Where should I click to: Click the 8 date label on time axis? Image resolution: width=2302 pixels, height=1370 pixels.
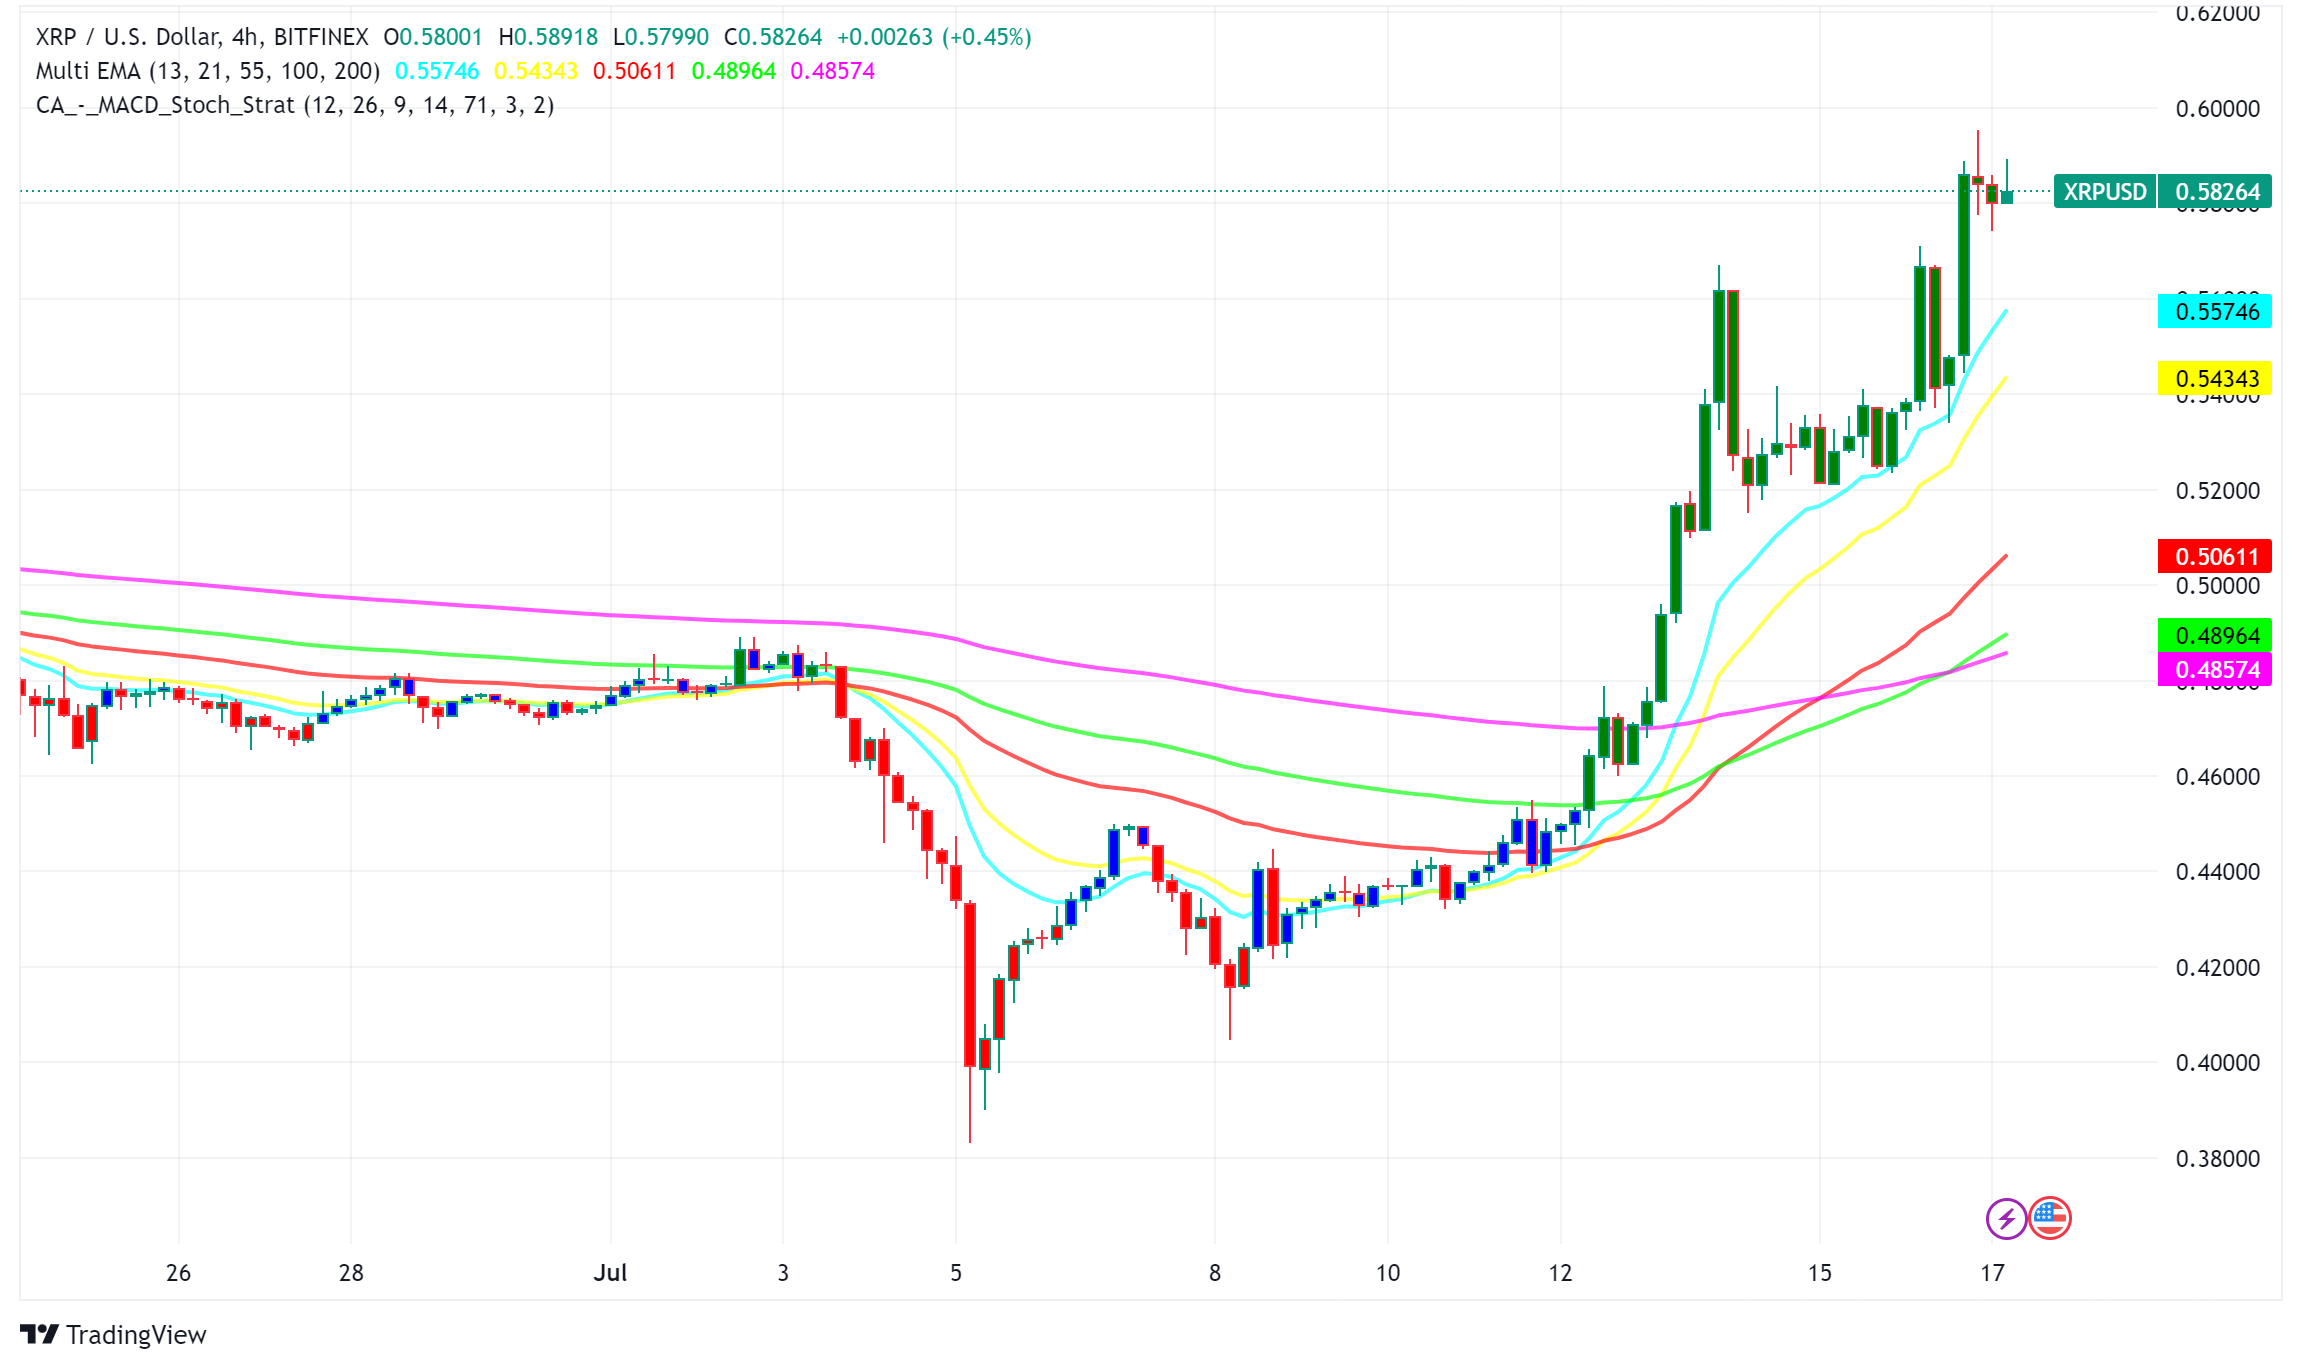1215,1272
